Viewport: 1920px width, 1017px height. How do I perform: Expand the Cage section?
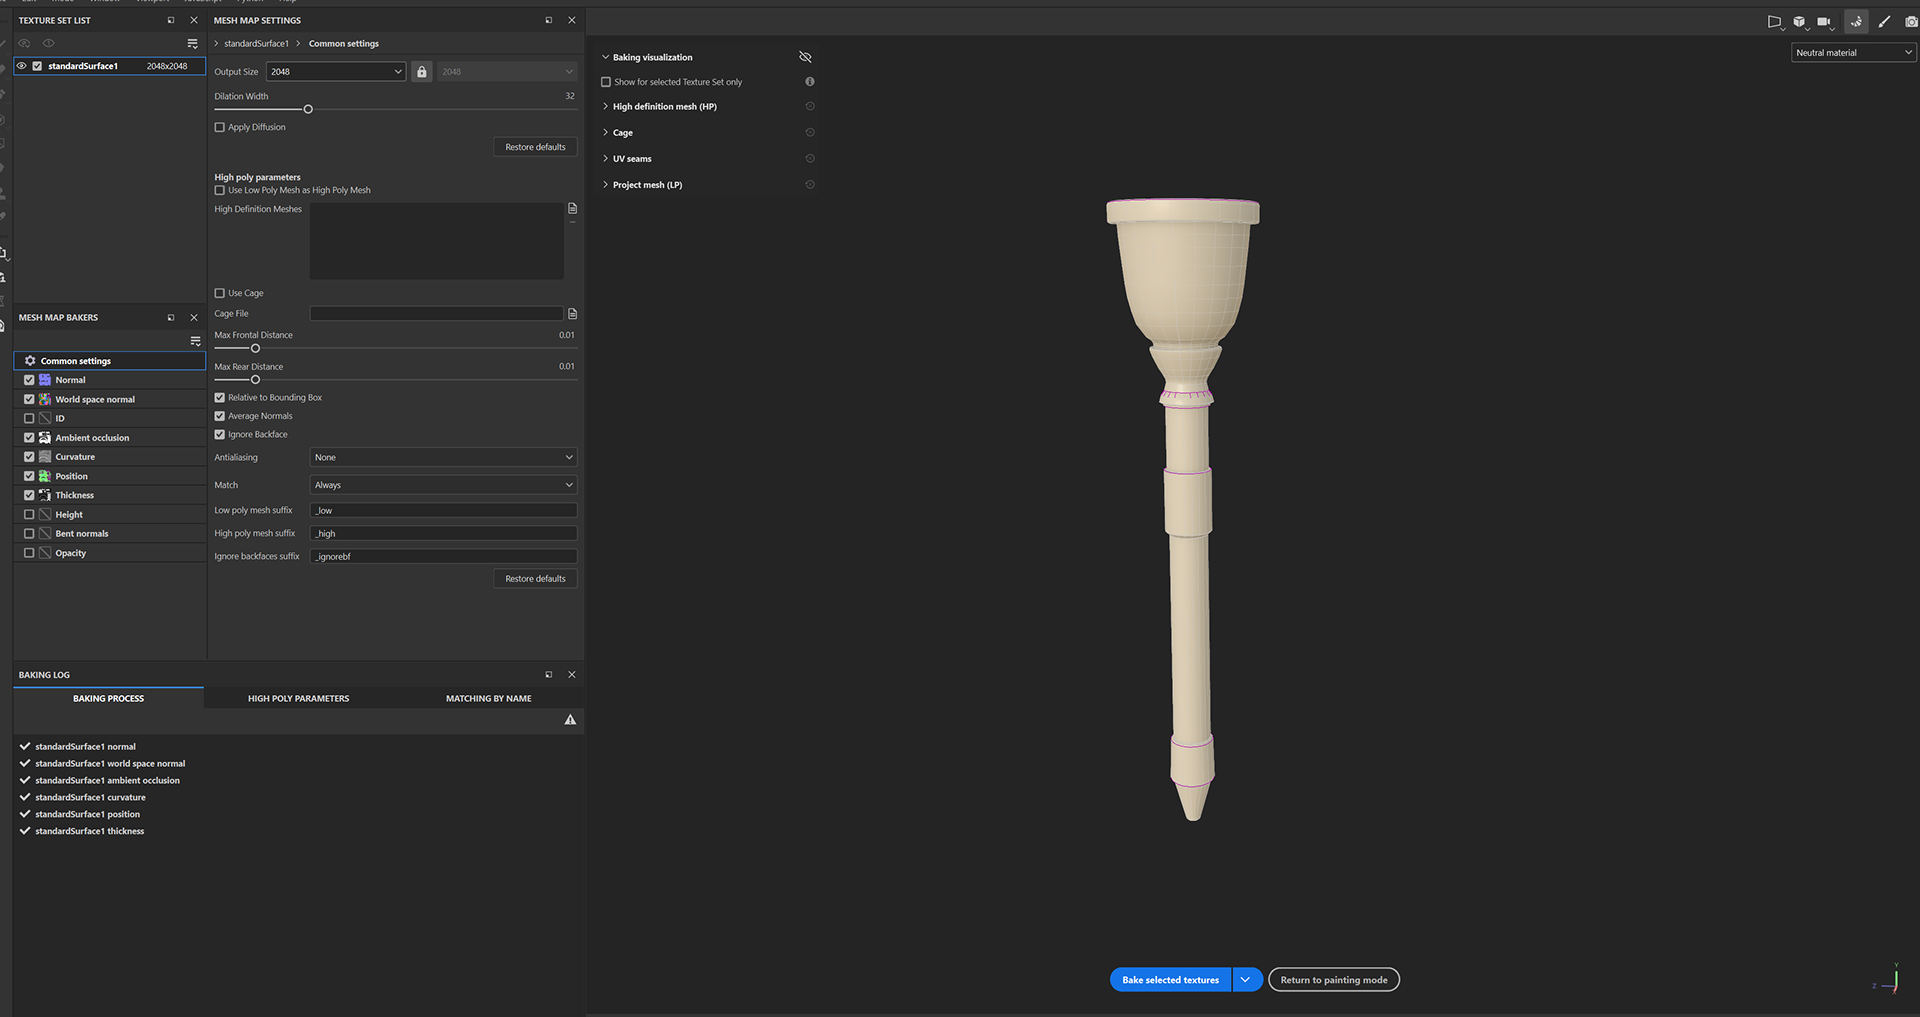click(x=605, y=132)
